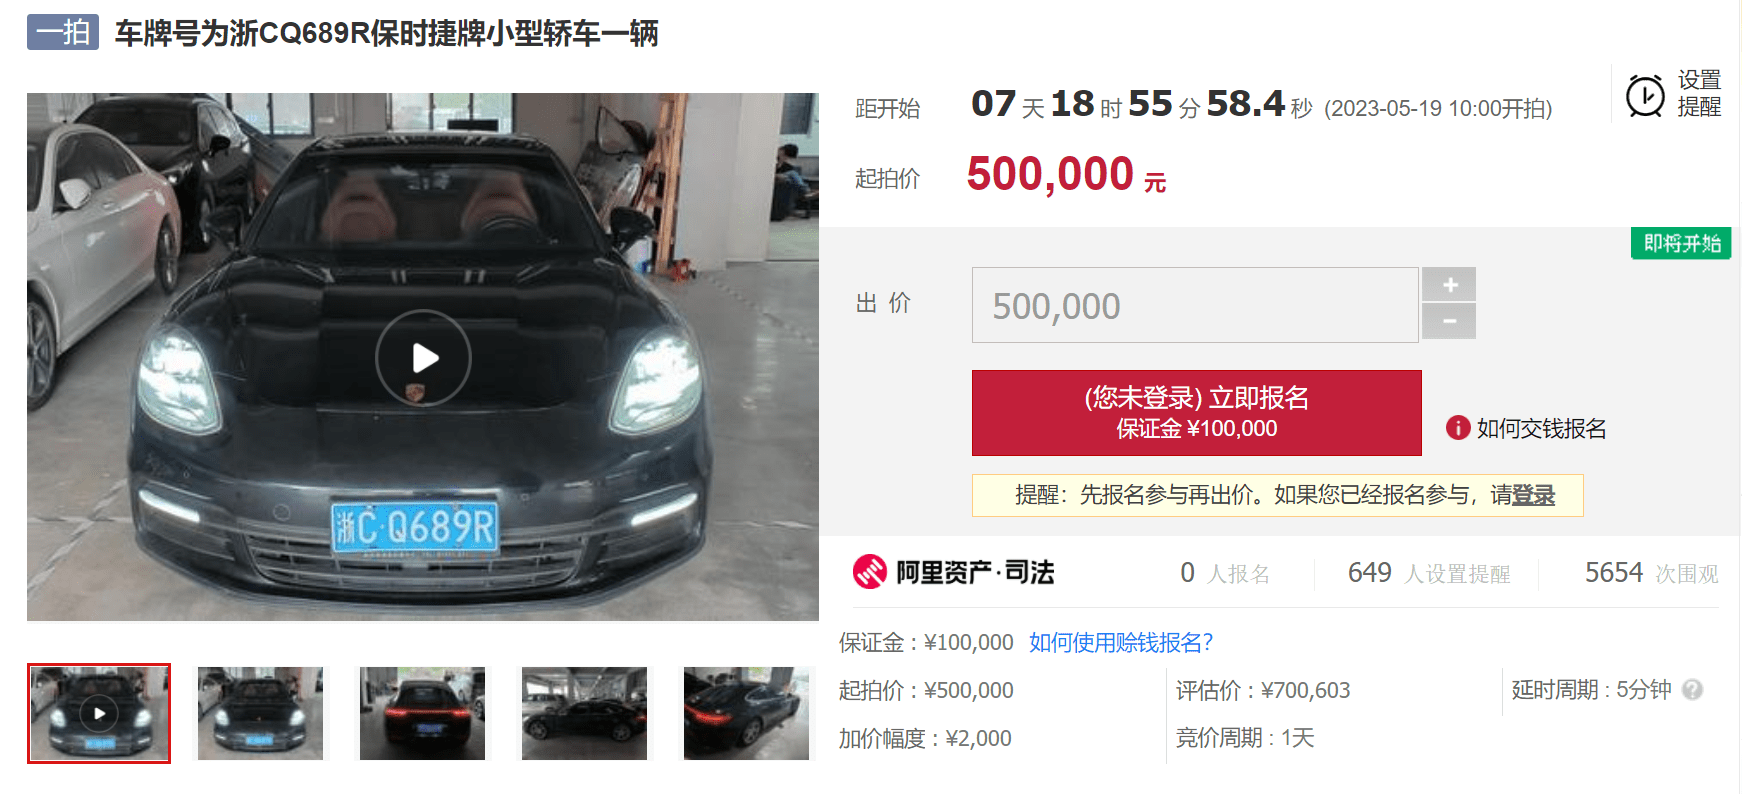Open 如何使用赊钱报名 help link
This screenshot has height=794, width=1742.
(1121, 642)
